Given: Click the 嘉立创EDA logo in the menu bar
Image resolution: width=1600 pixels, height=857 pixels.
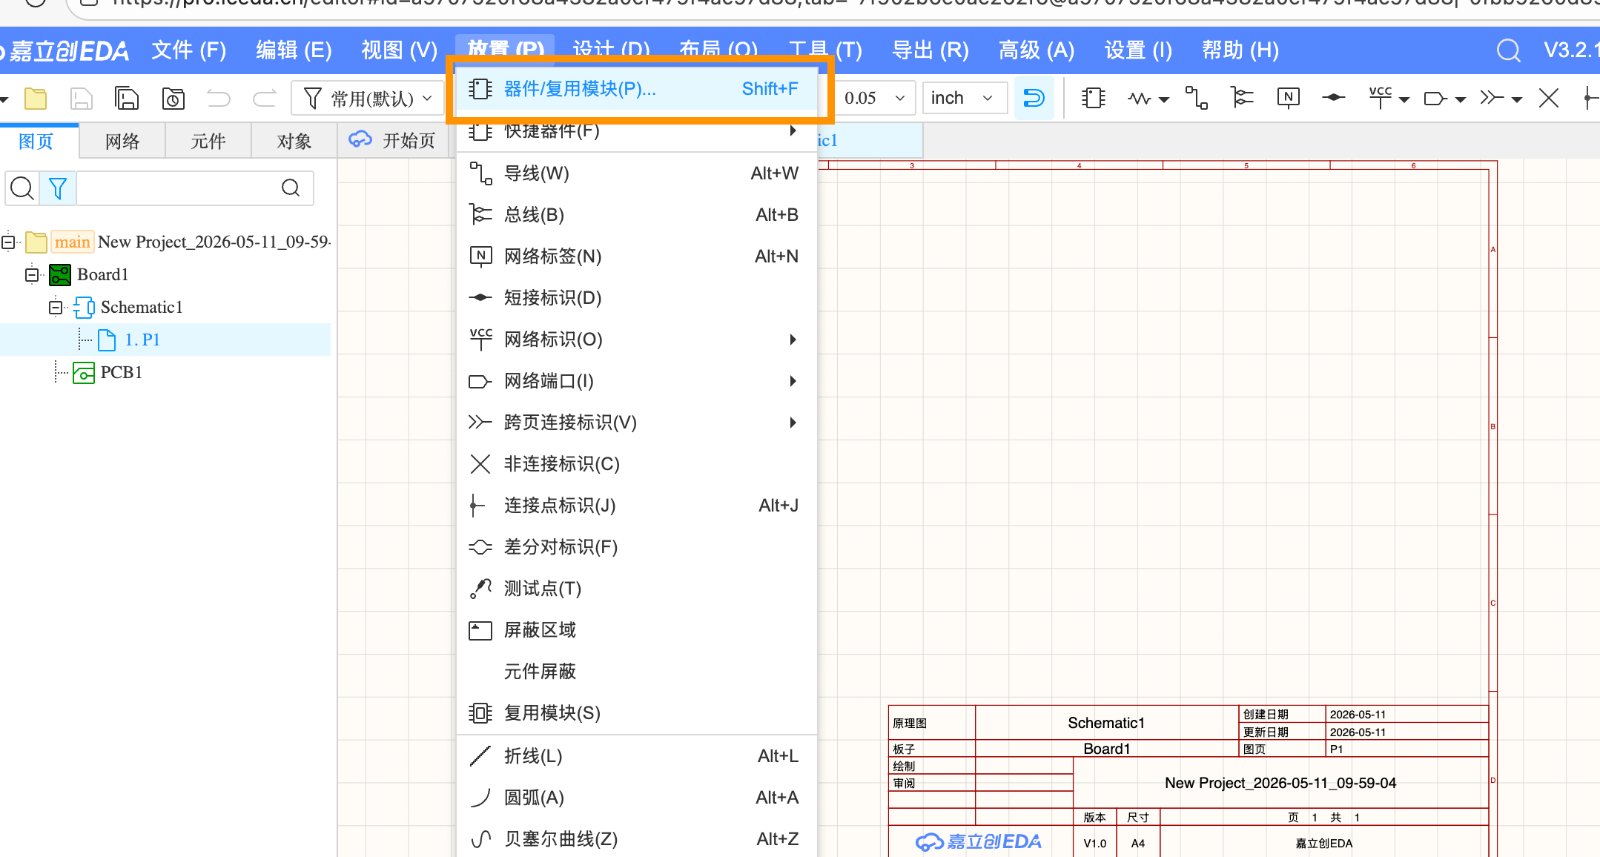Looking at the screenshot, I should 66,50.
